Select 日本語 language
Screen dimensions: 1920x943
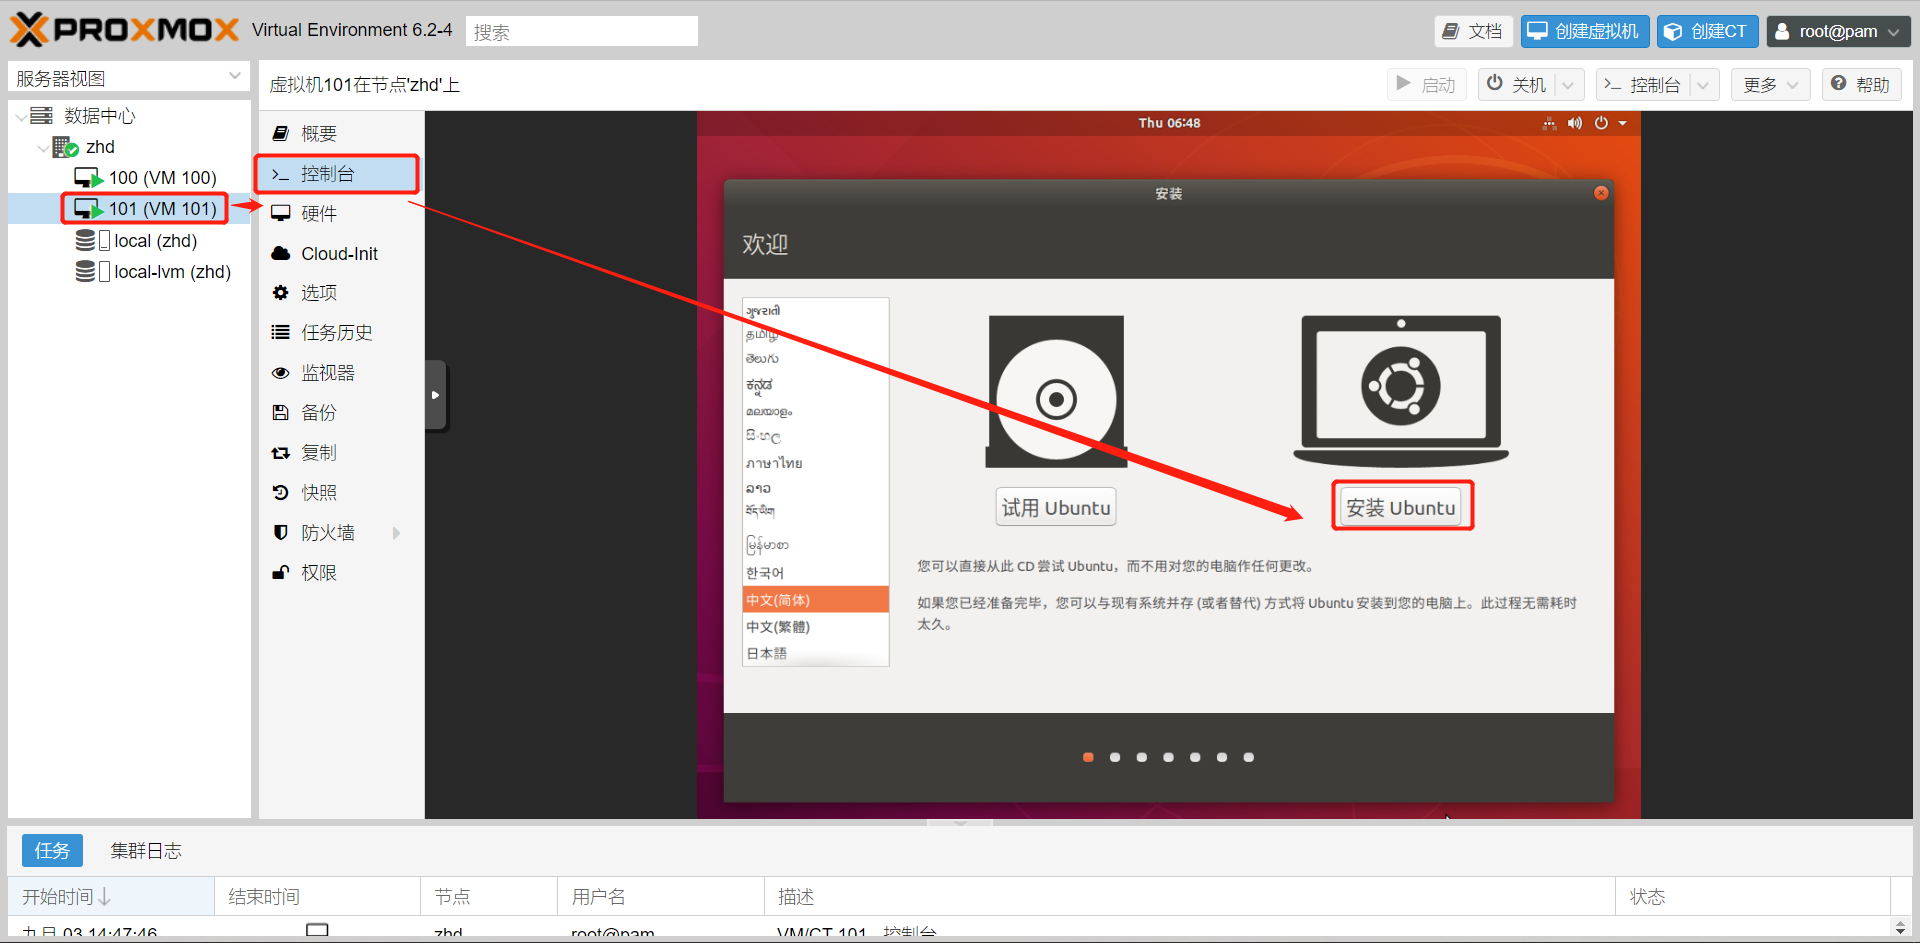[815, 653]
